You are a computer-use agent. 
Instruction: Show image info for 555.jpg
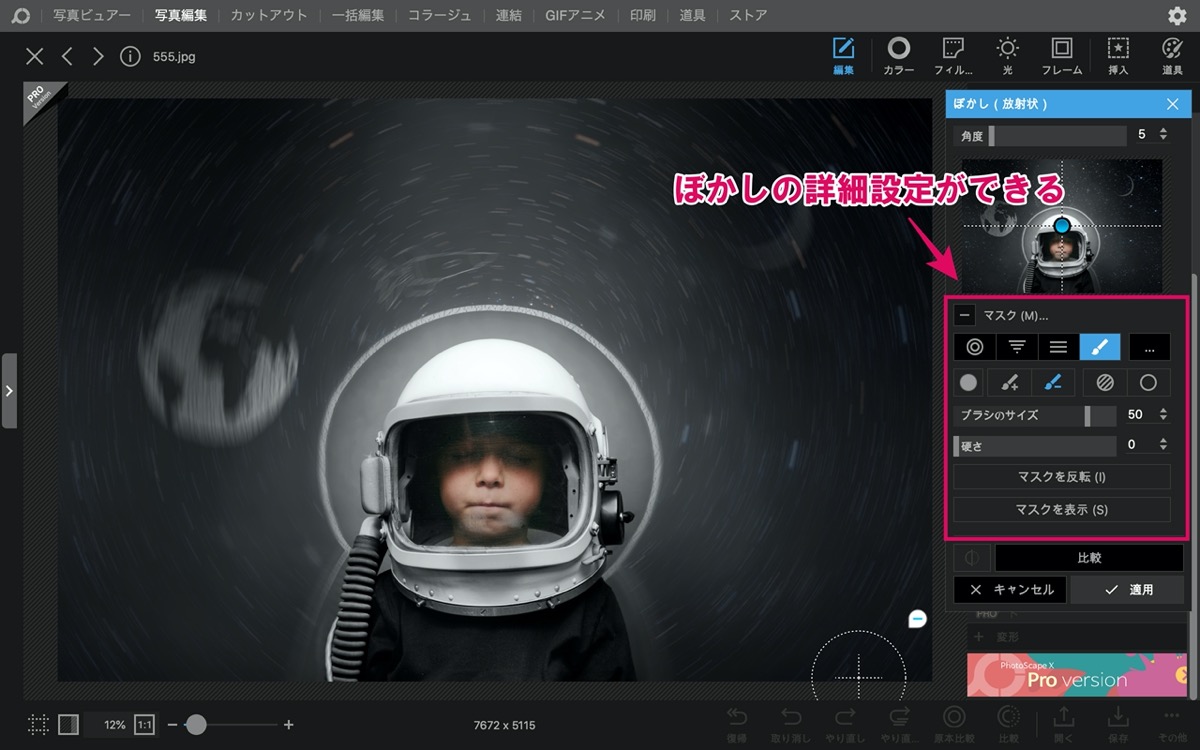tap(130, 56)
